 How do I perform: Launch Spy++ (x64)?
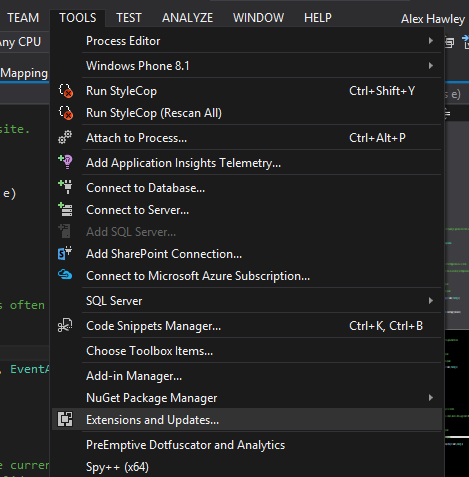click(x=247, y=467)
